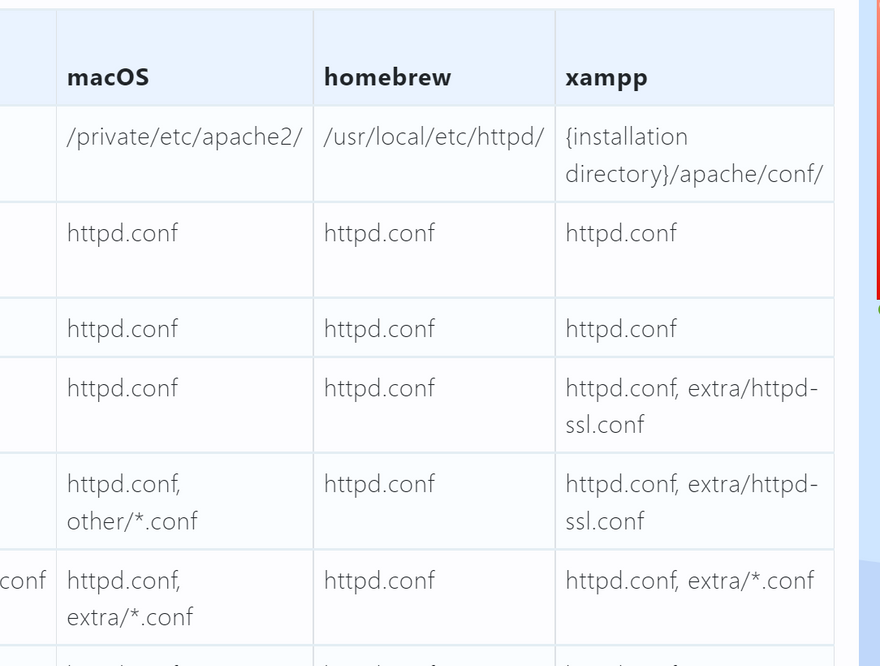Click xampp extra/httpd-ssl.conf cell in the other/*.conf row
This screenshot has height=666, width=880.
(691, 502)
